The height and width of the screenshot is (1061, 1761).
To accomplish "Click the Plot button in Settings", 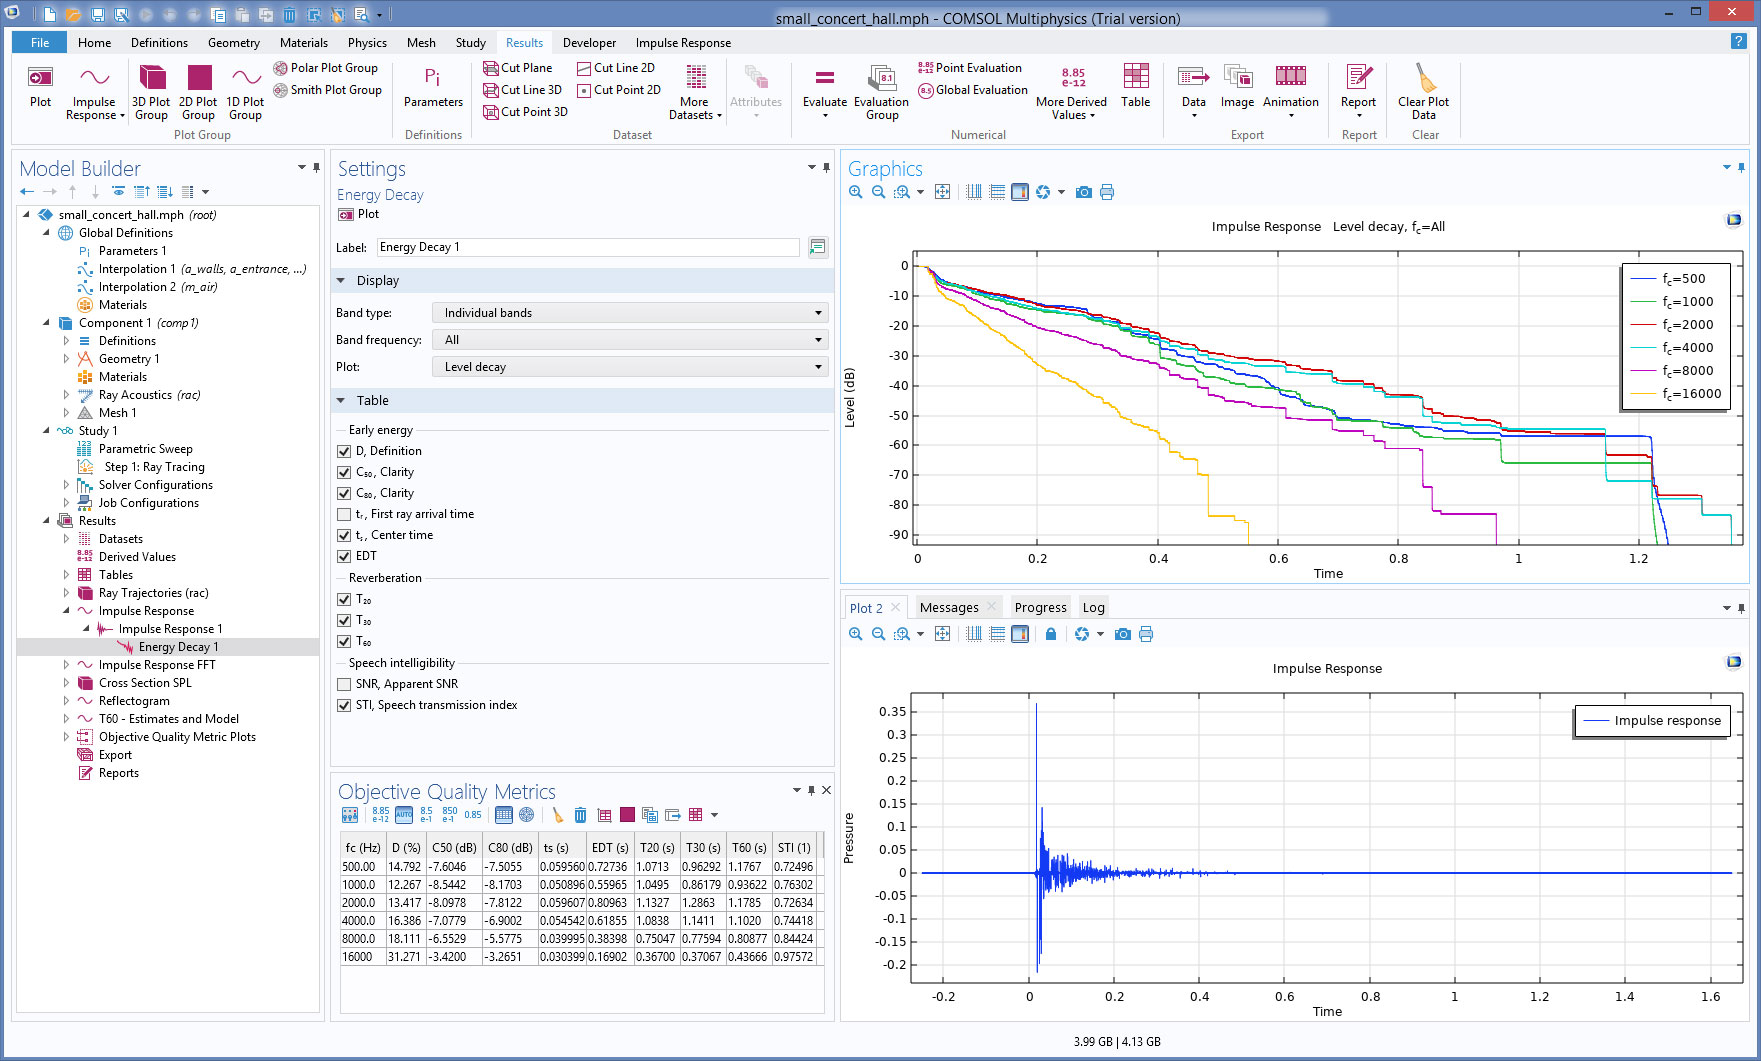I will click(x=359, y=214).
